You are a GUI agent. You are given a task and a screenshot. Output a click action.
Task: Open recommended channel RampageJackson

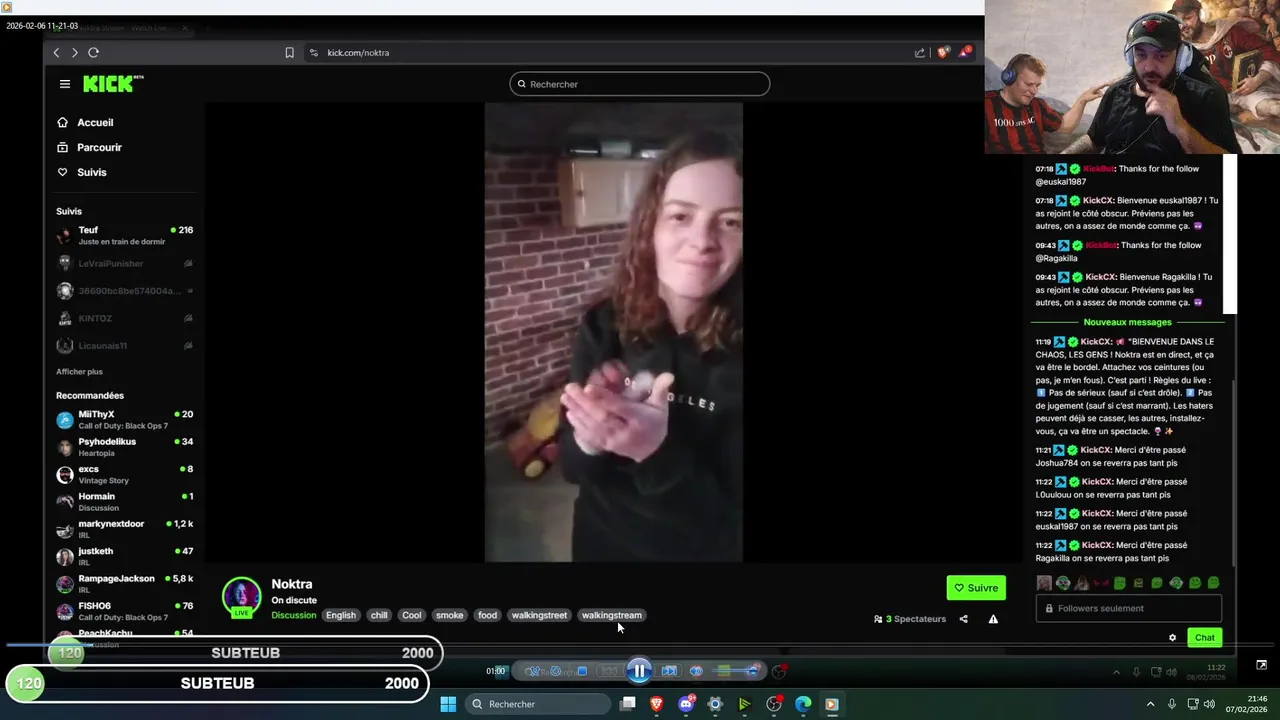click(125, 584)
